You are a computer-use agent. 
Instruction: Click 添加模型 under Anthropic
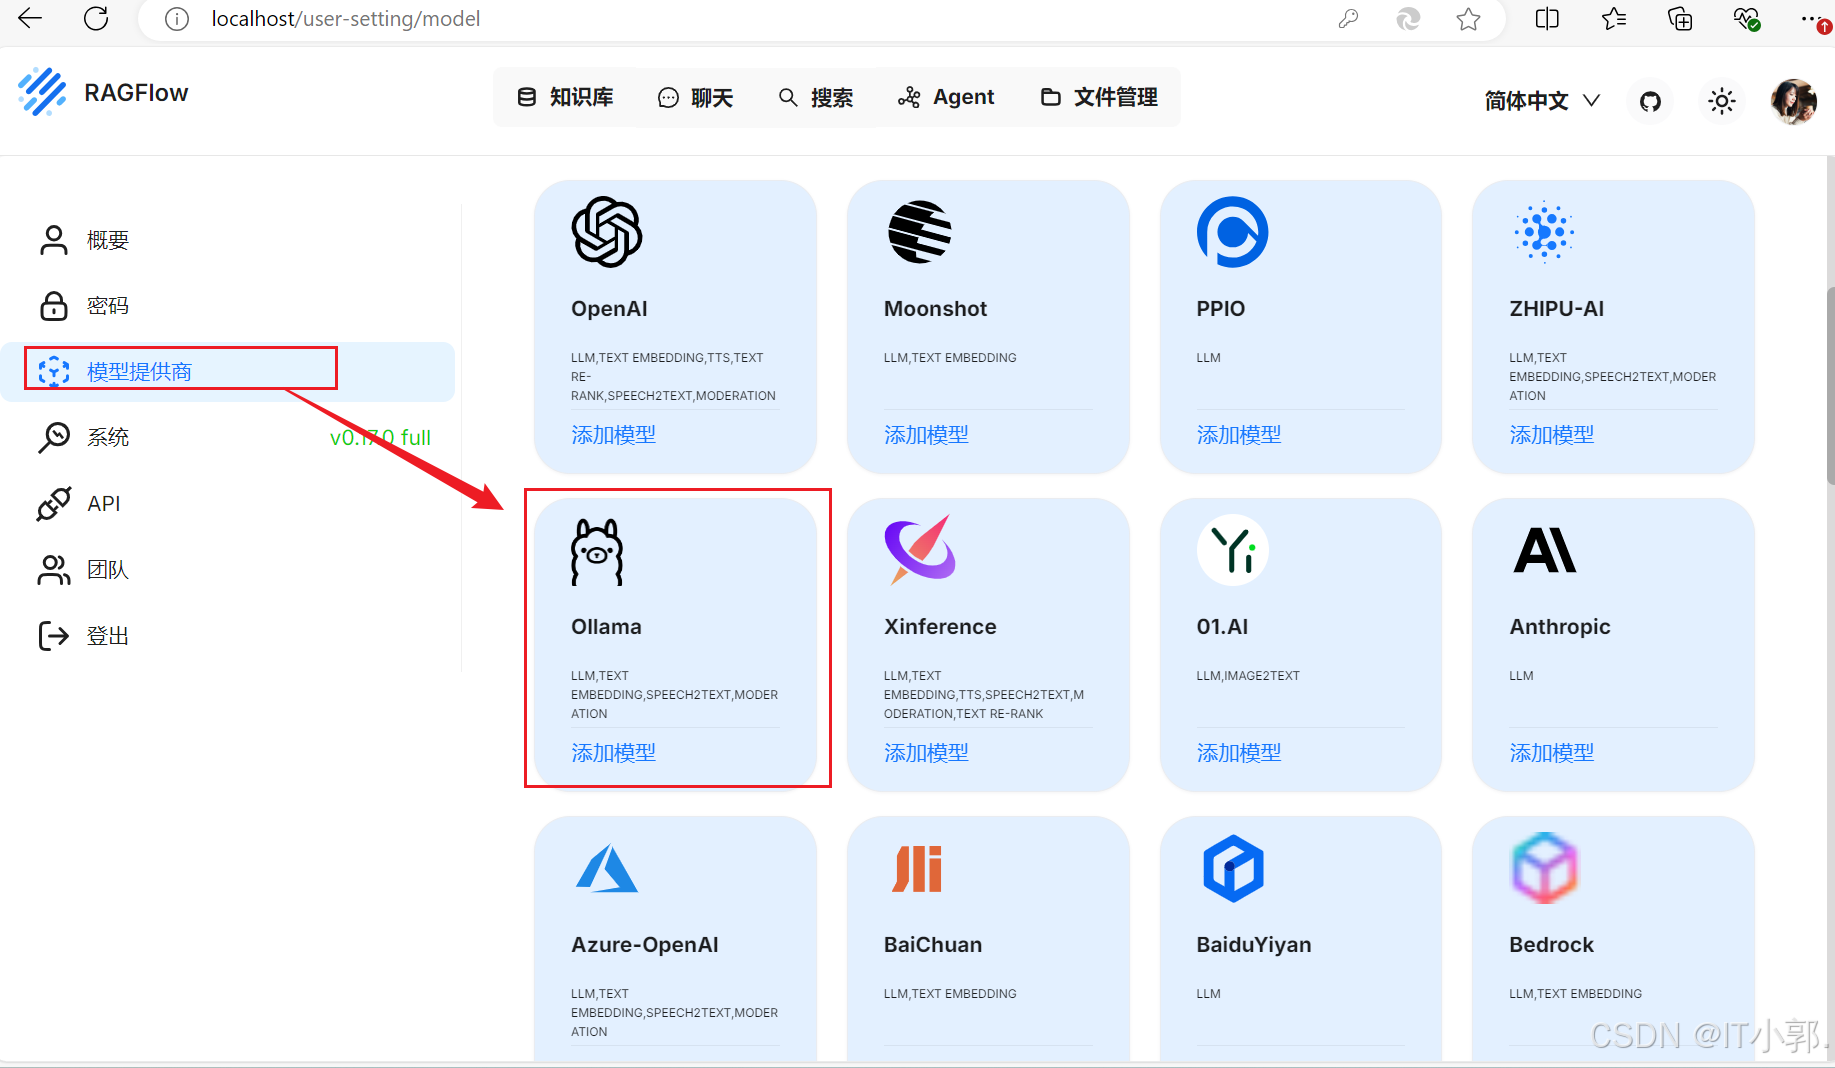tap(1552, 753)
